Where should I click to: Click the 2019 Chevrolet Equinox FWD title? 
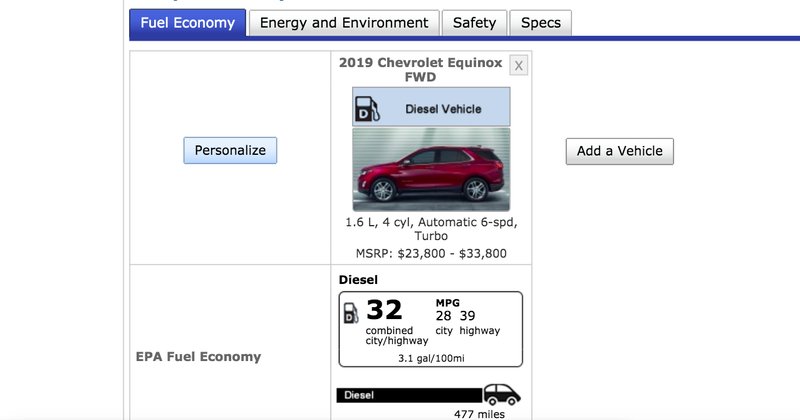(420, 70)
